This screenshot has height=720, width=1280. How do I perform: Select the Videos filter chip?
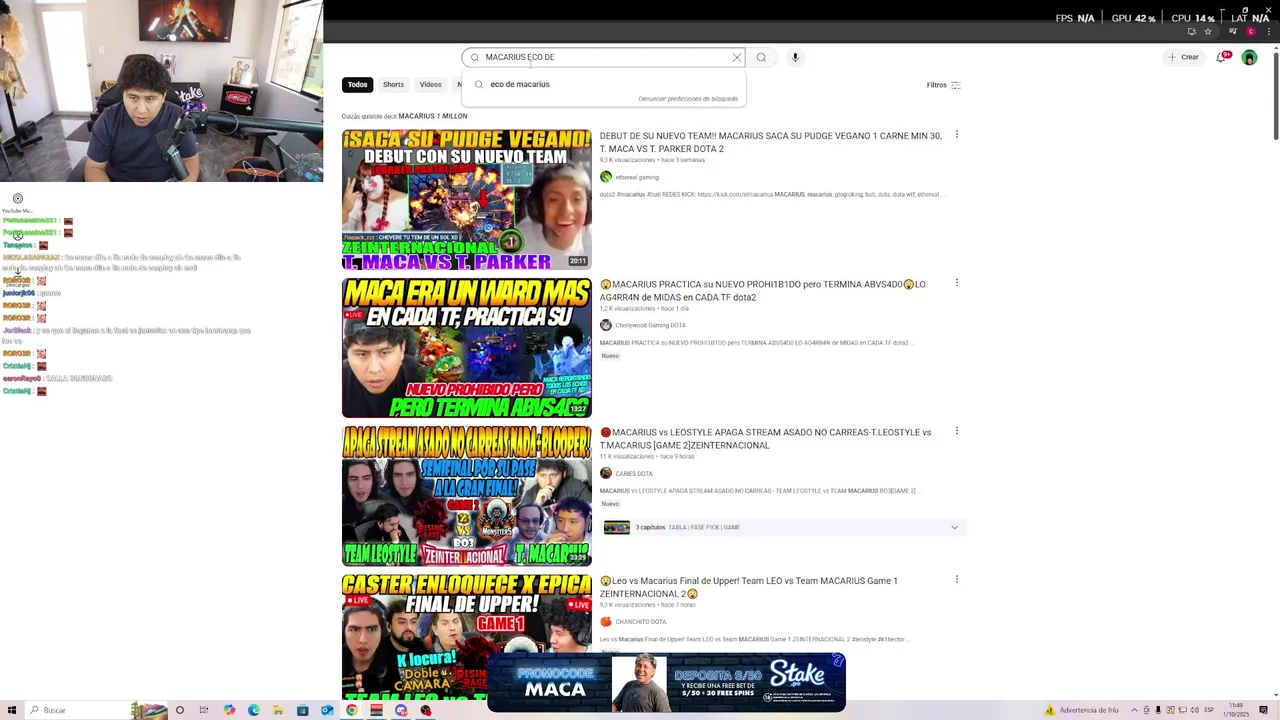(431, 85)
